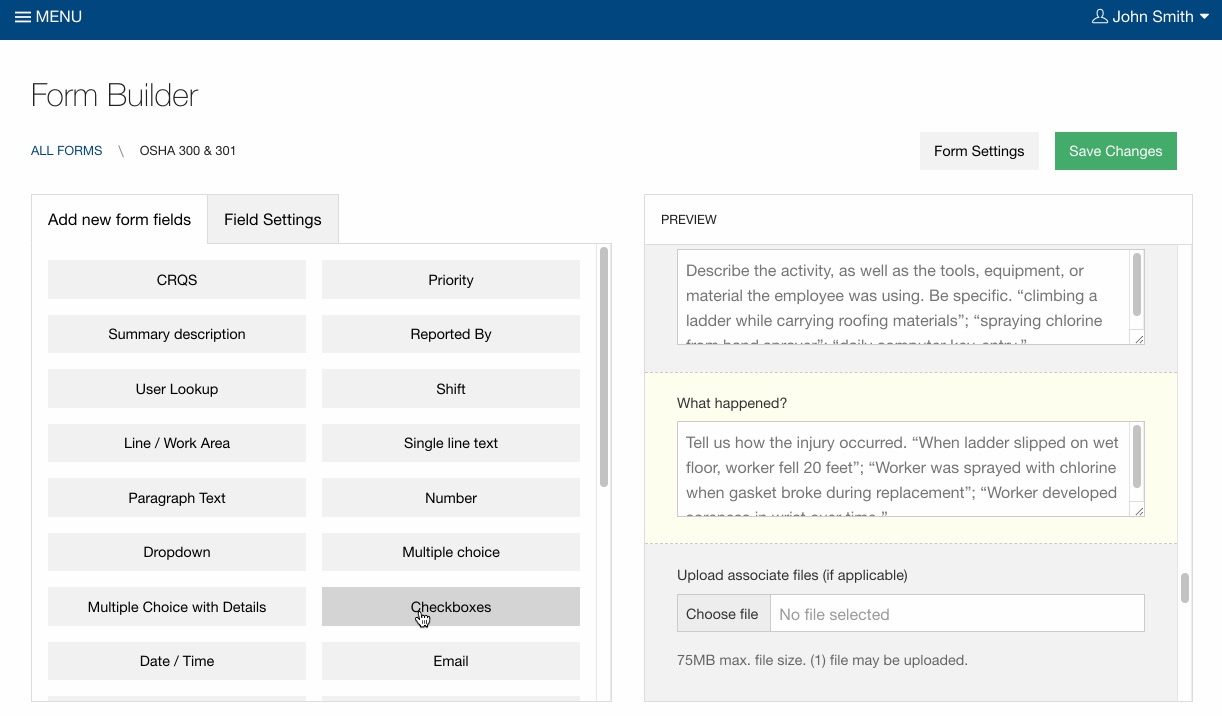This screenshot has height=716, width=1222.
Task: Click the Form Builder page heading
Action: click(x=115, y=95)
